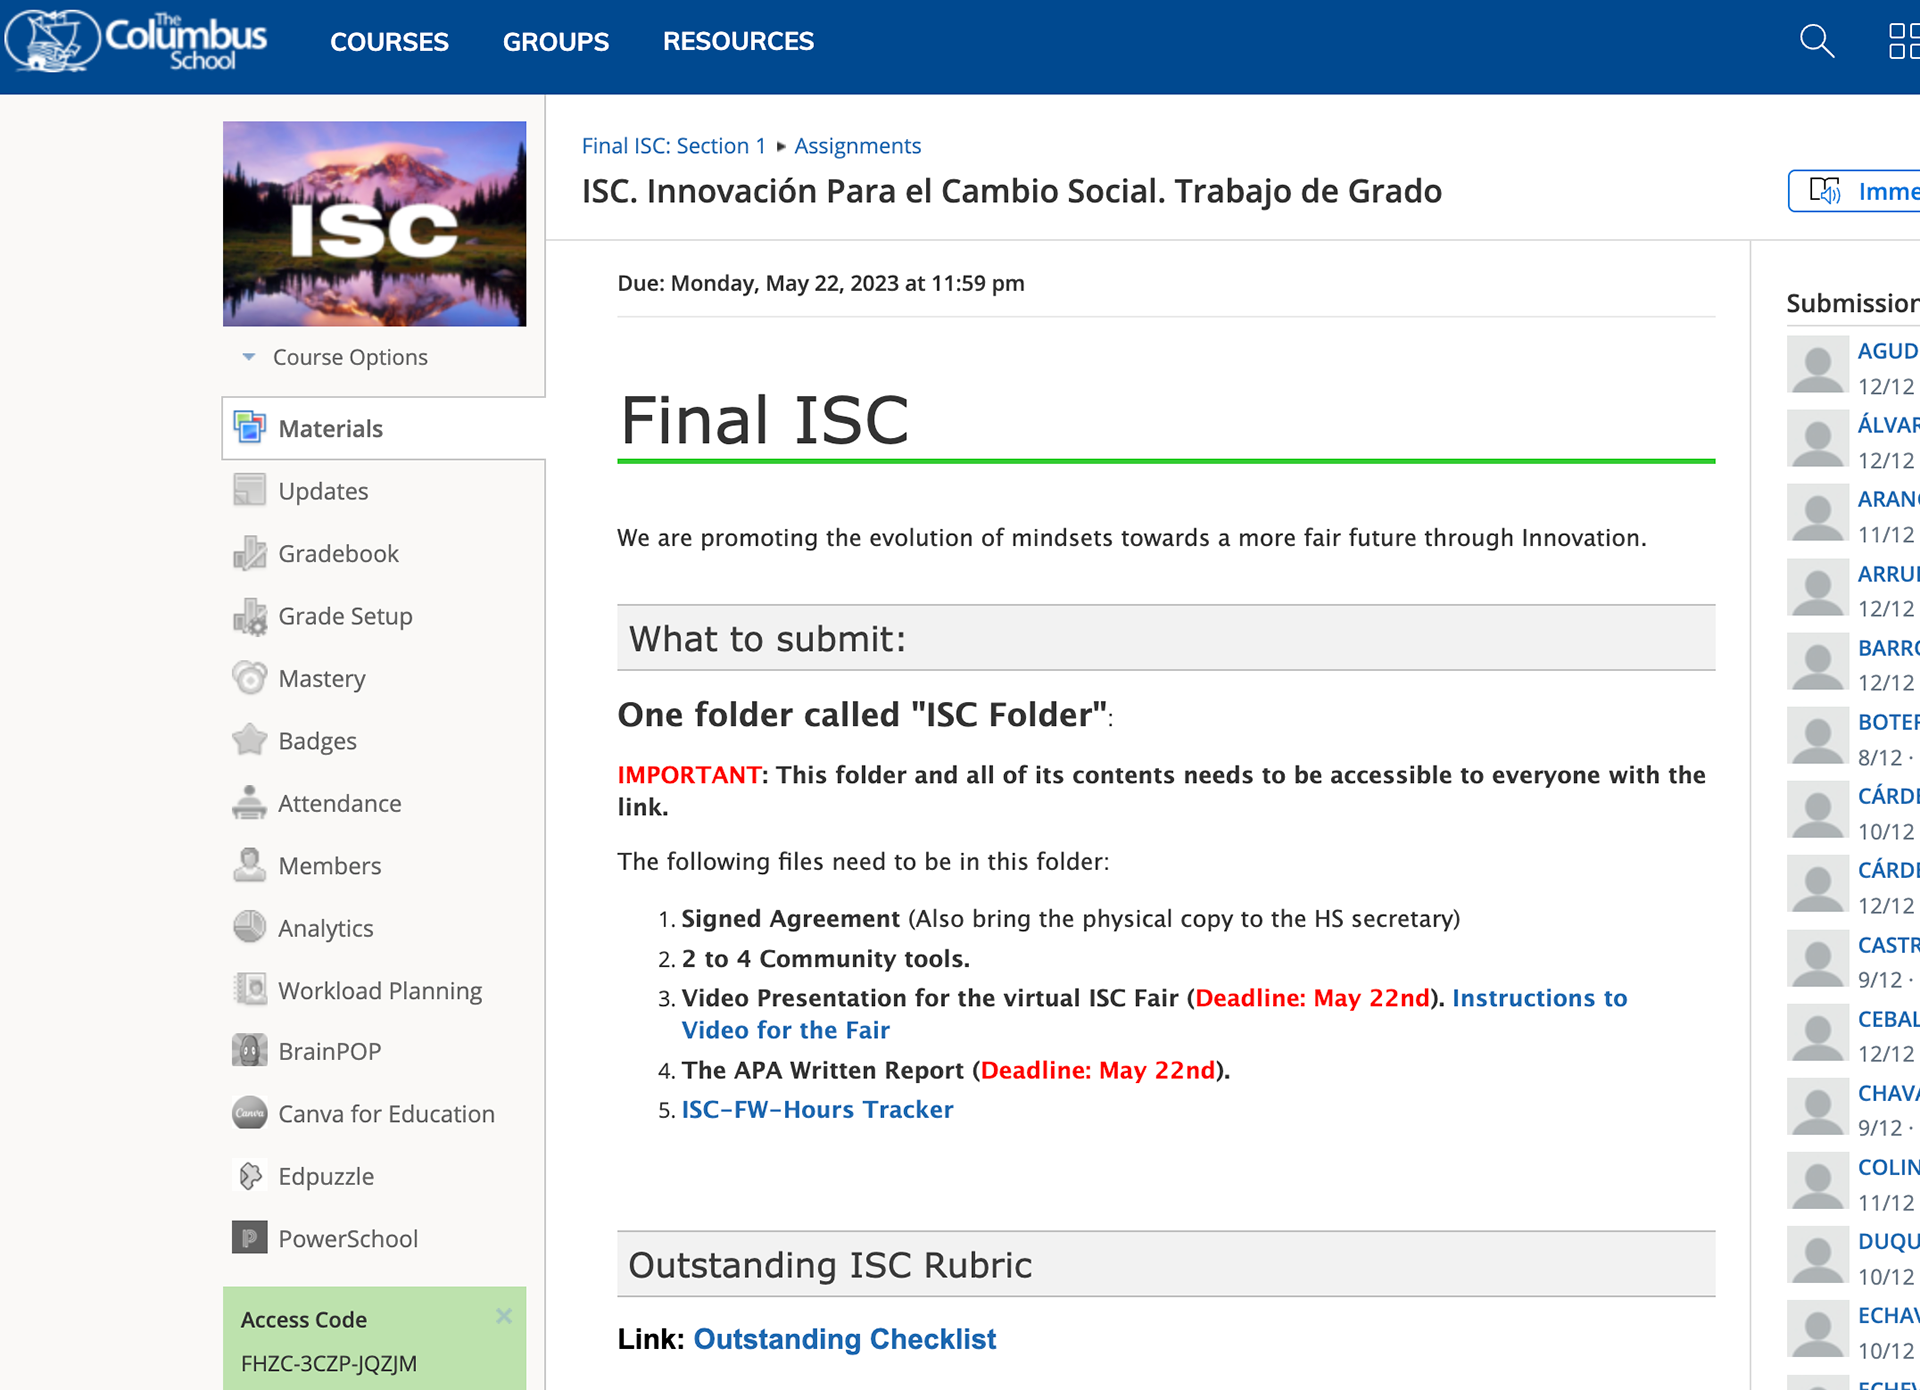Viewport: 1920px width, 1390px height.
Task: Click the Gradebook sidebar icon
Action: click(x=249, y=553)
